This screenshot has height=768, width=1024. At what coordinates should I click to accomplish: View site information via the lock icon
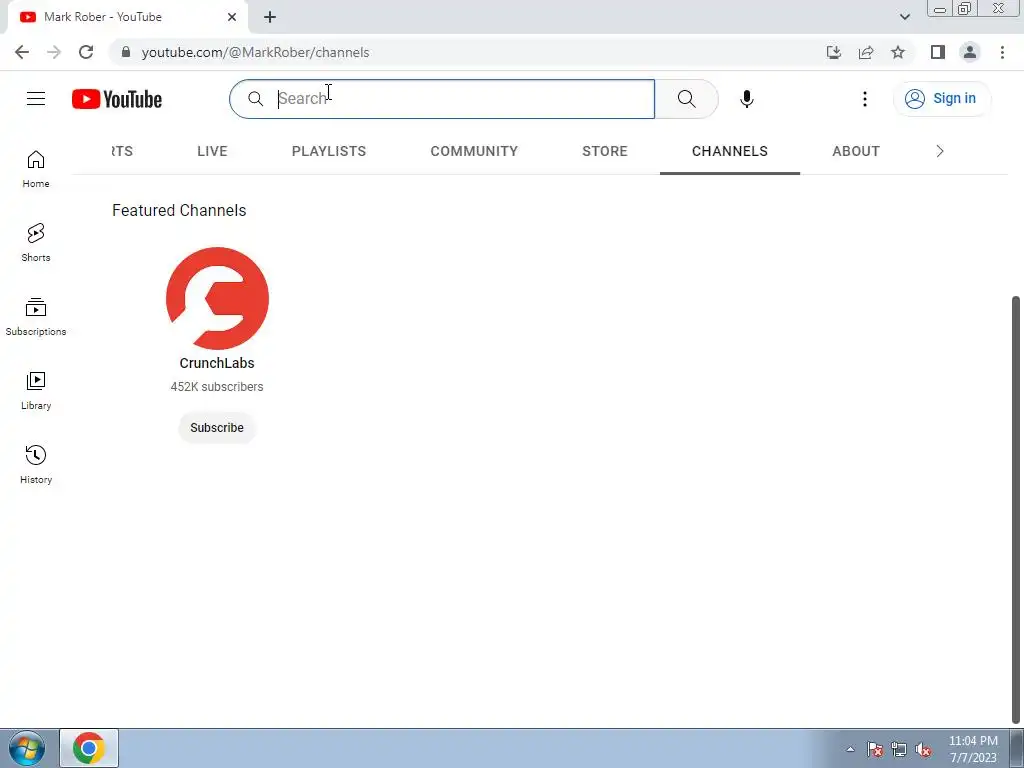[126, 52]
